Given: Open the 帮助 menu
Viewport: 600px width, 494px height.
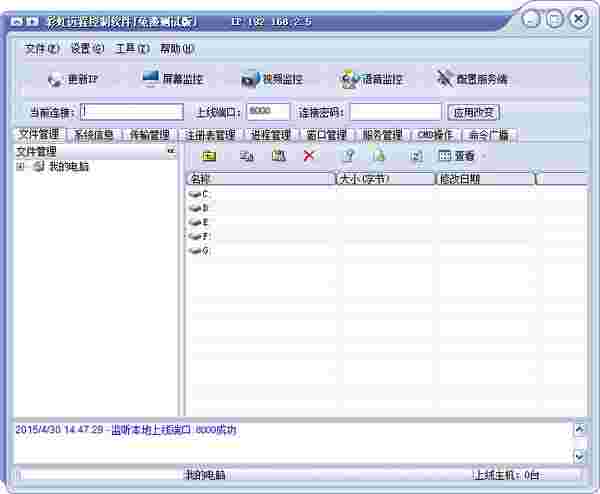Looking at the screenshot, I should 177,49.
